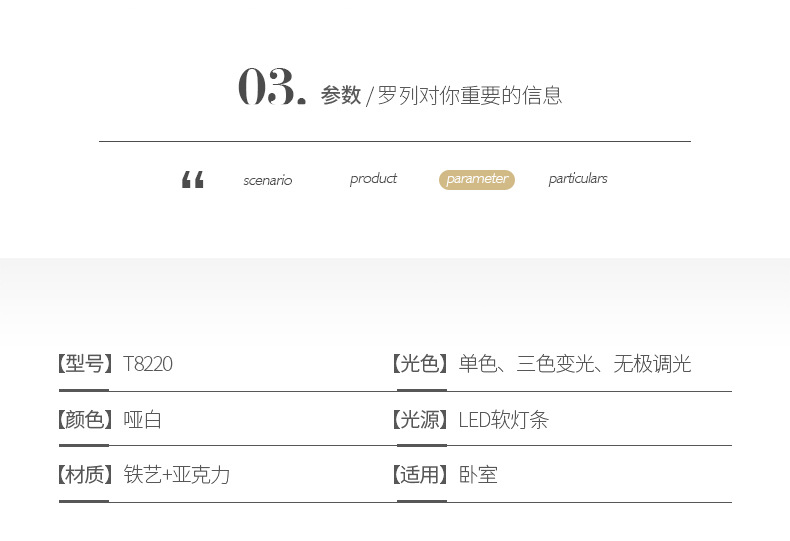Click the large quotation mark icon
The width and height of the screenshot is (790, 541).
(x=192, y=179)
